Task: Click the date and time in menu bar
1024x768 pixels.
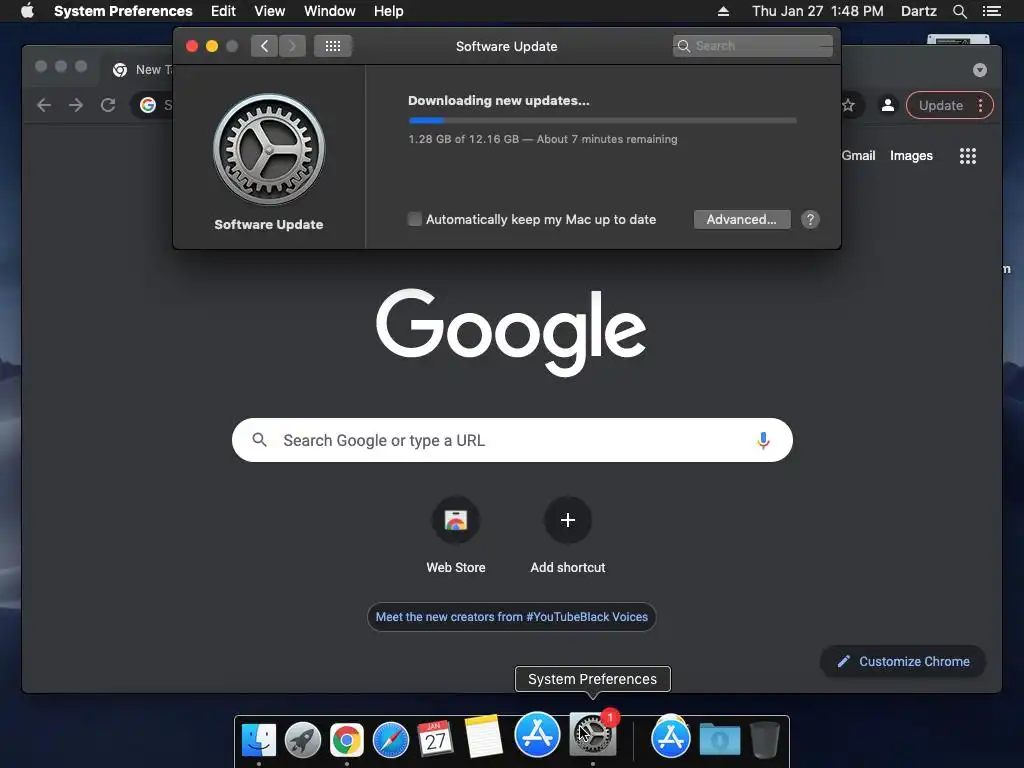Action: click(x=817, y=11)
